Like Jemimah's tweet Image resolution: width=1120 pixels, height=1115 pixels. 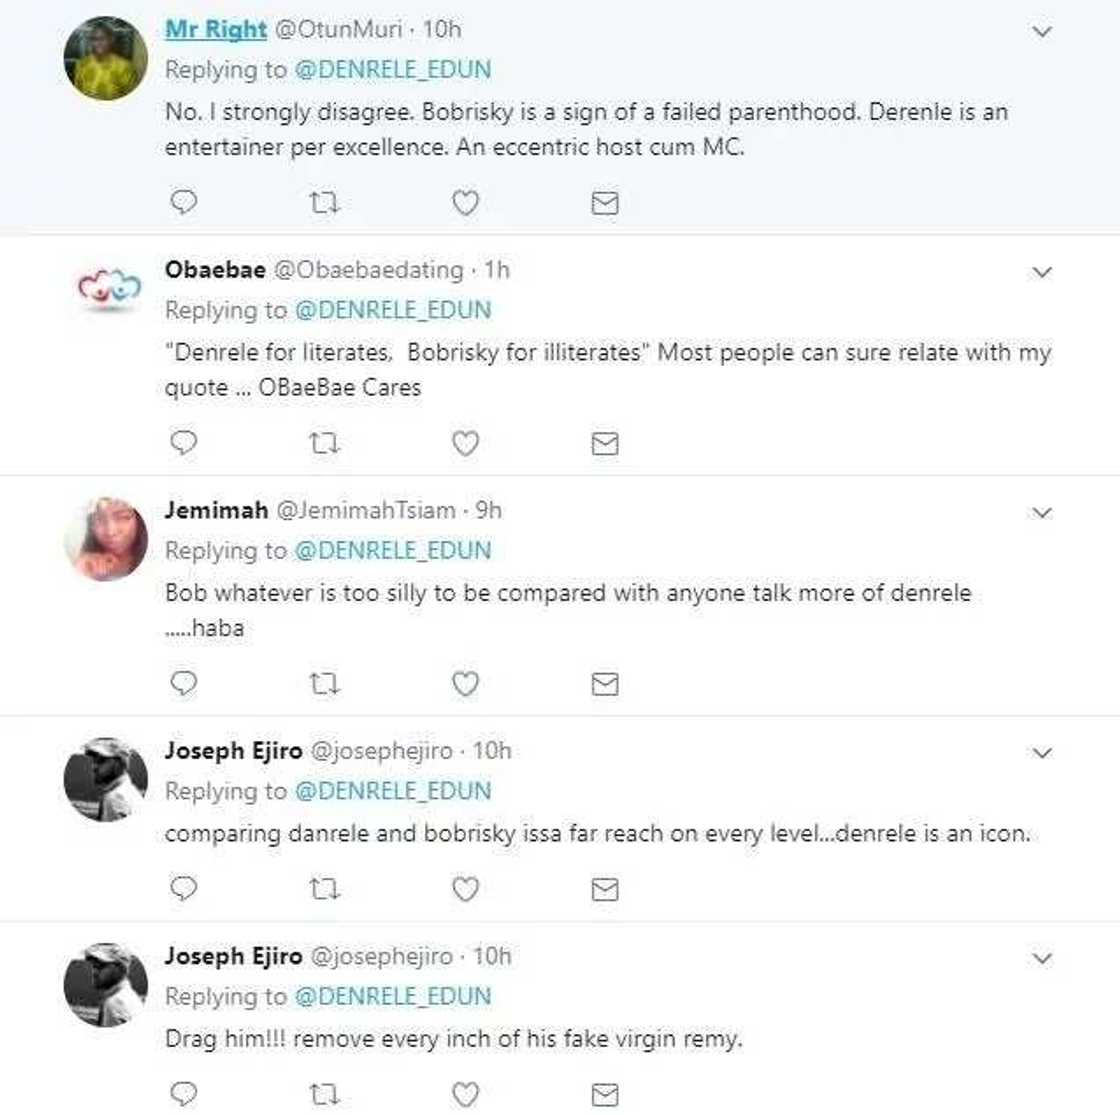[465, 684]
